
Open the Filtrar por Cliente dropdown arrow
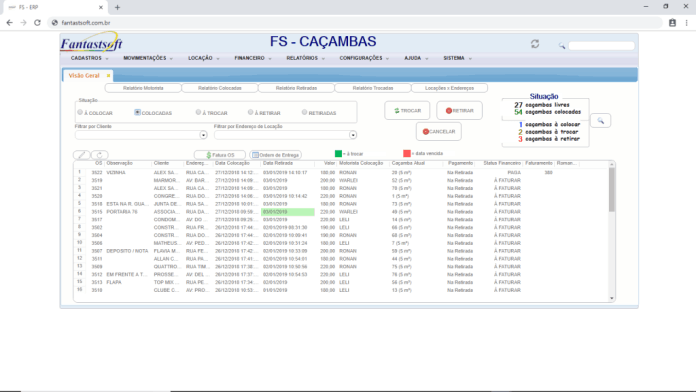(203, 135)
